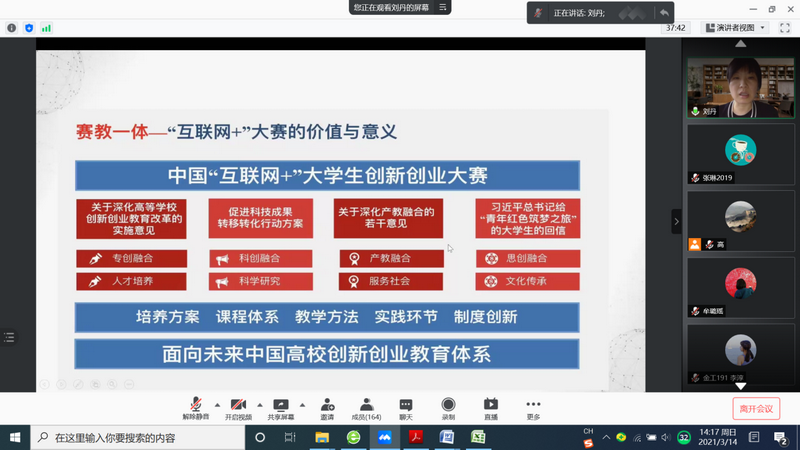Expand audio options arrow beside 解除静音

(x=216, y=405)
